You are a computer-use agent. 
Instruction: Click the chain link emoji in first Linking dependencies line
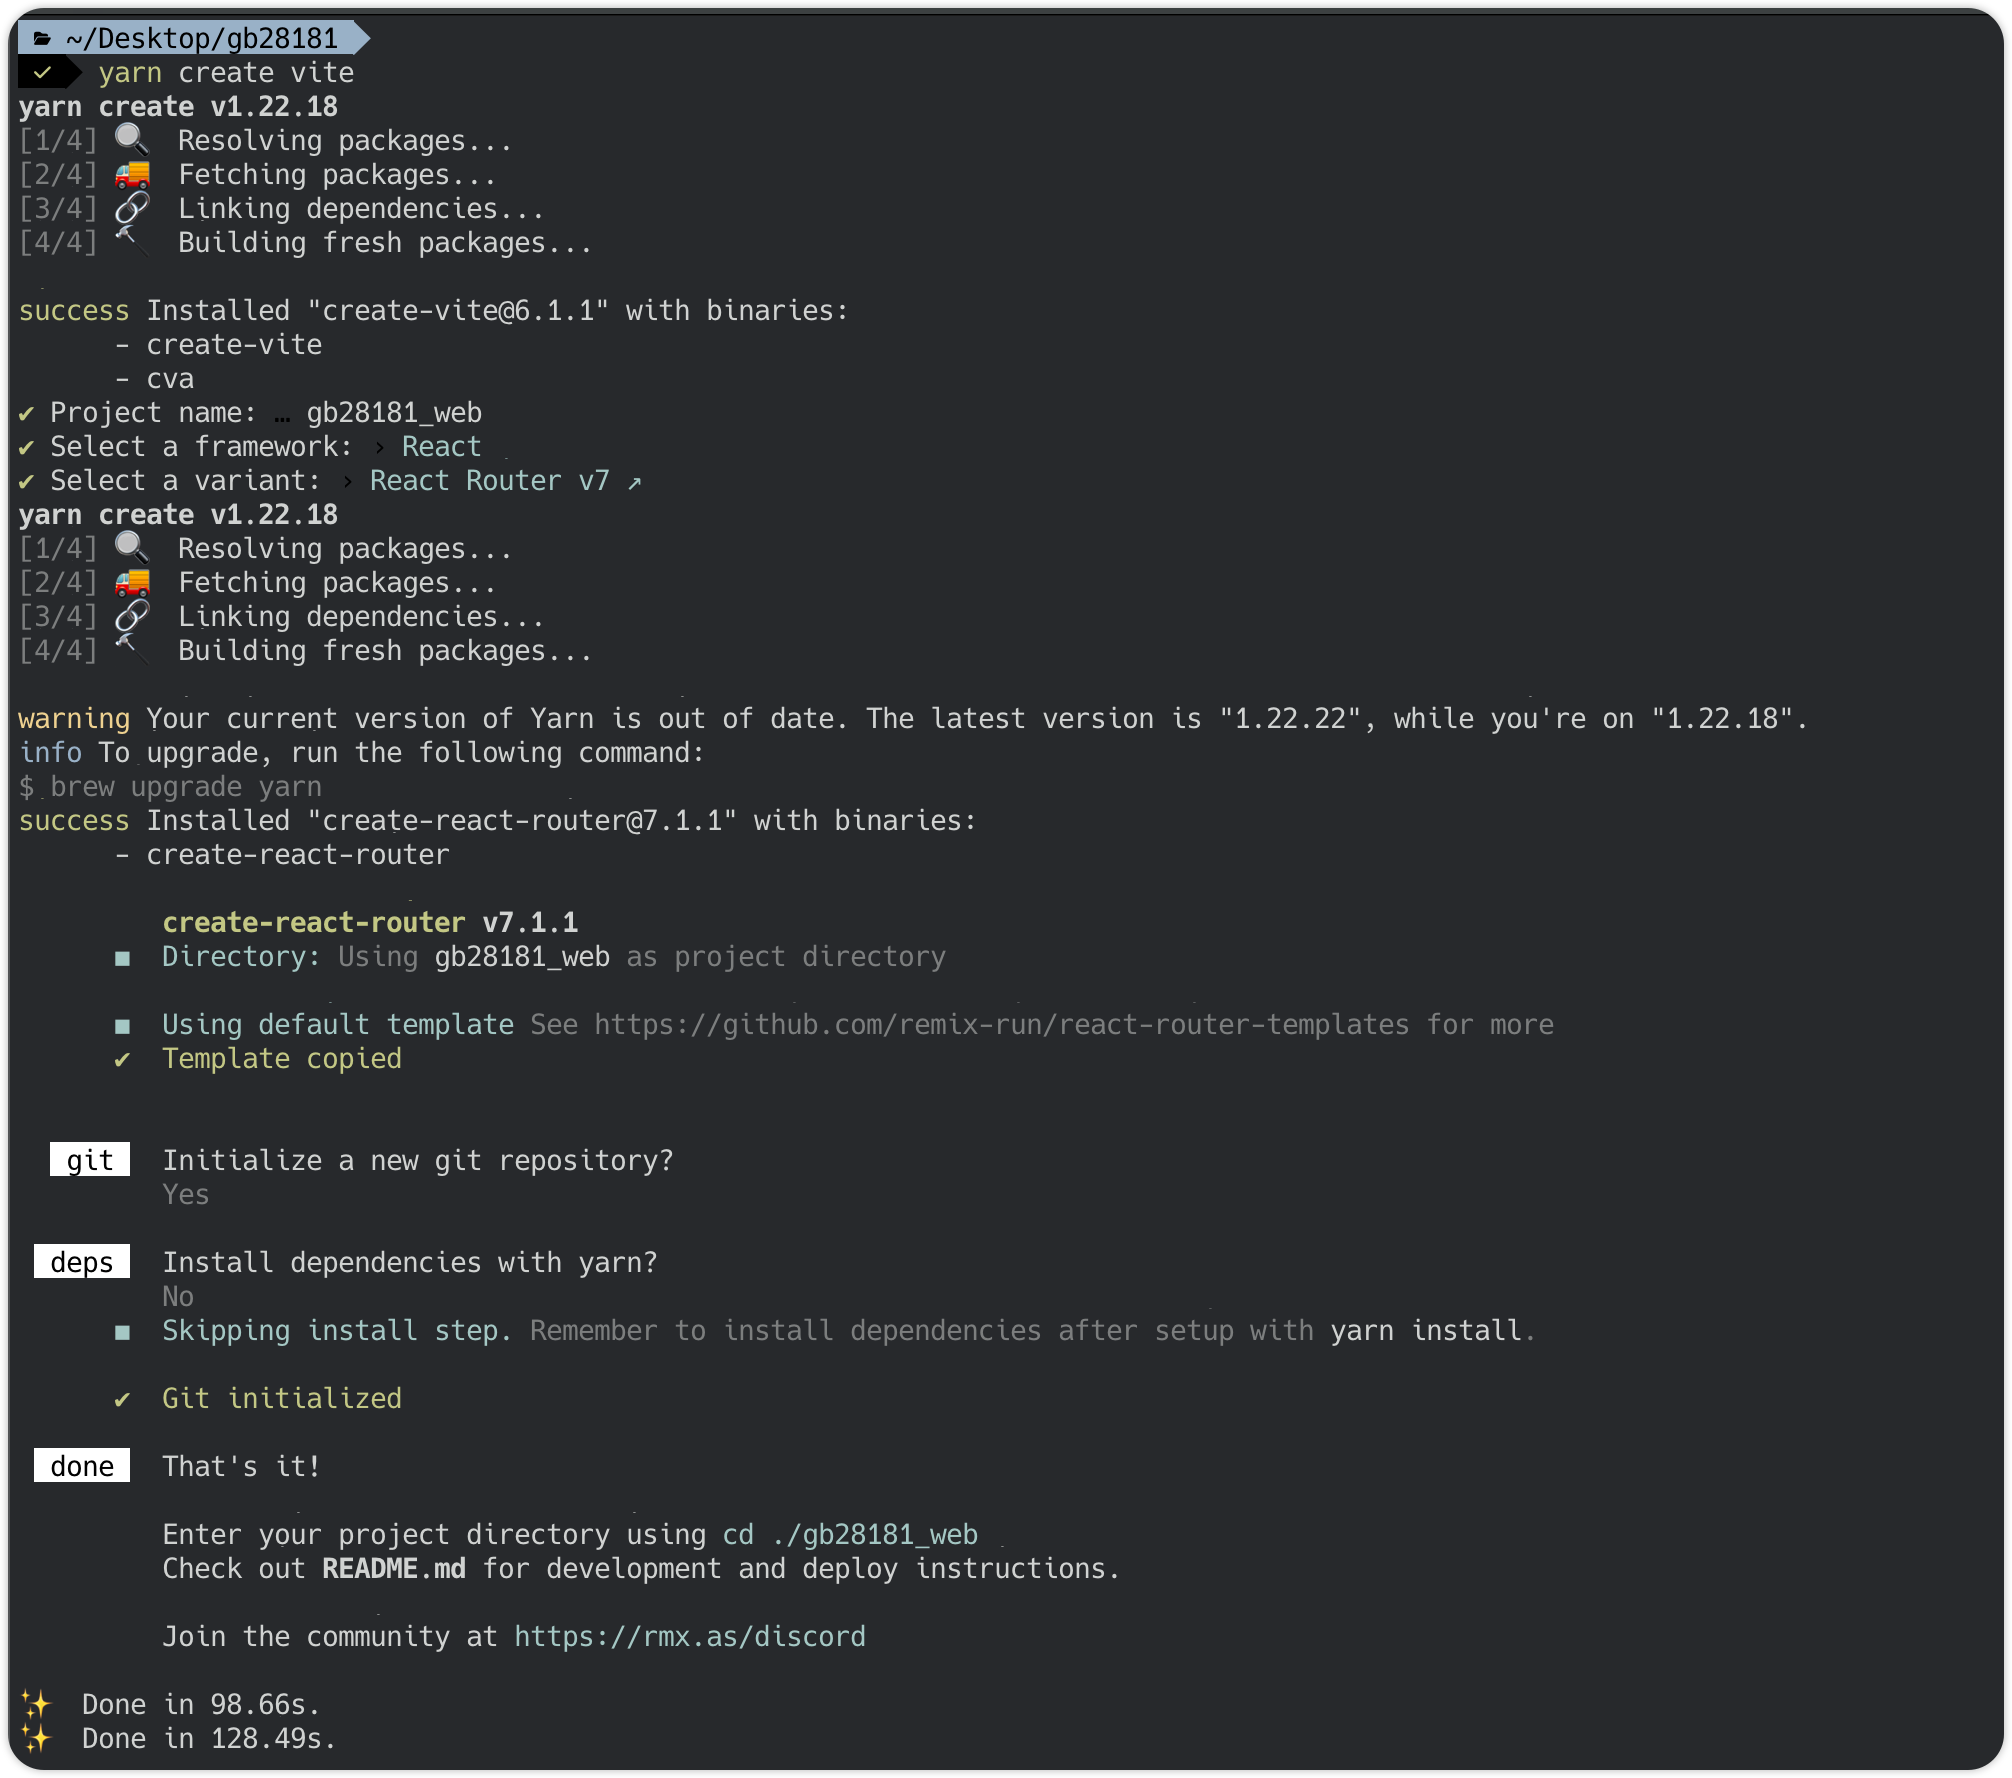click(x=131, y=209)
